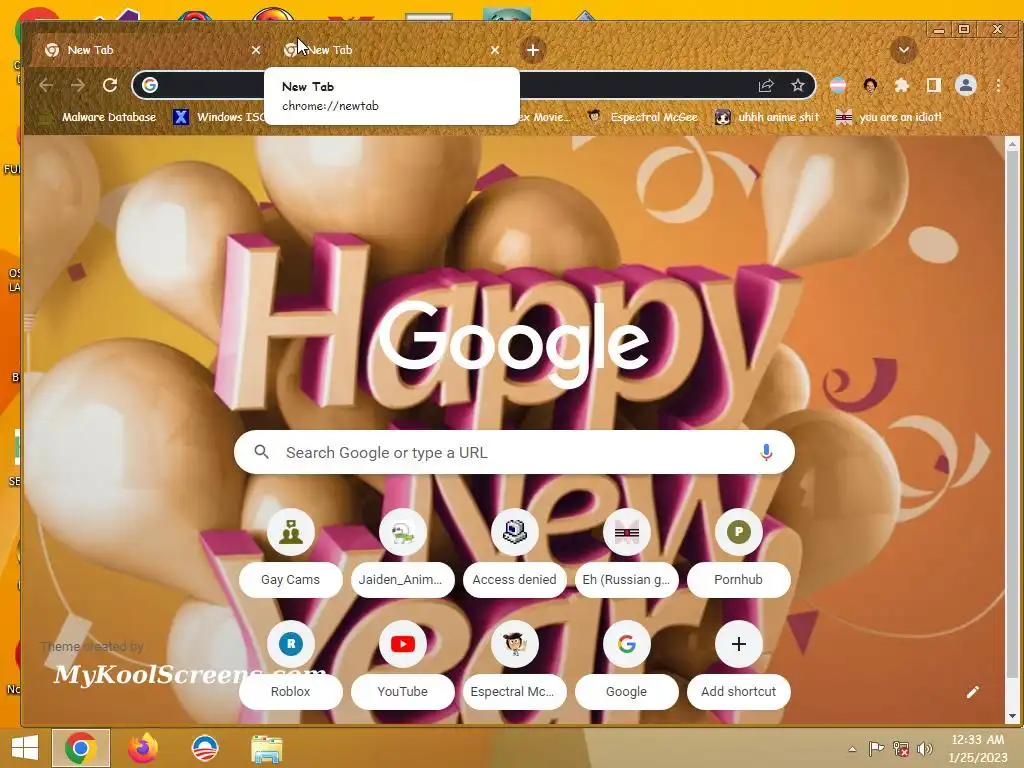1024x768 pixels.
Task: Open you are an idiot bookmark
Action: (x=889, y=117)
